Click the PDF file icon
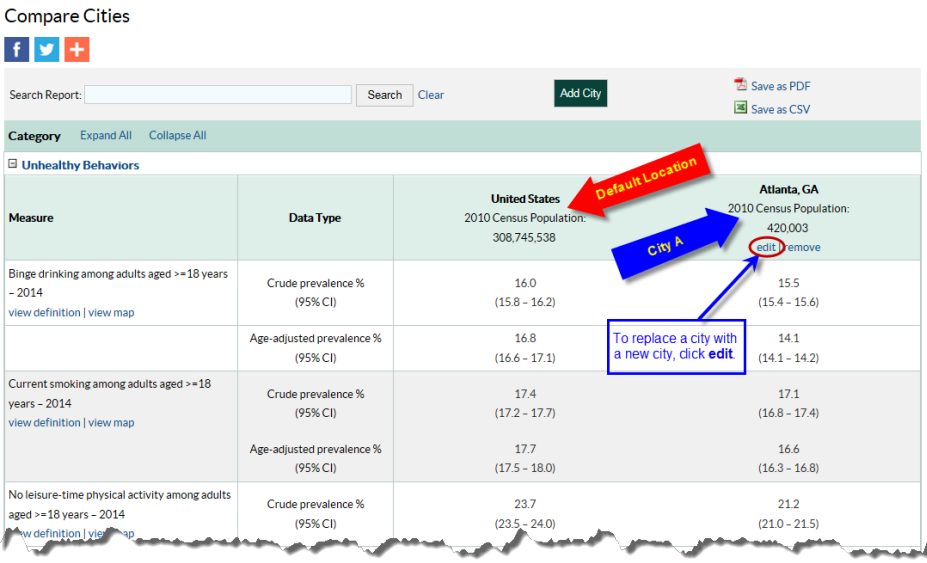The height and width of the screenshot is (563, 927). (741, 85)
